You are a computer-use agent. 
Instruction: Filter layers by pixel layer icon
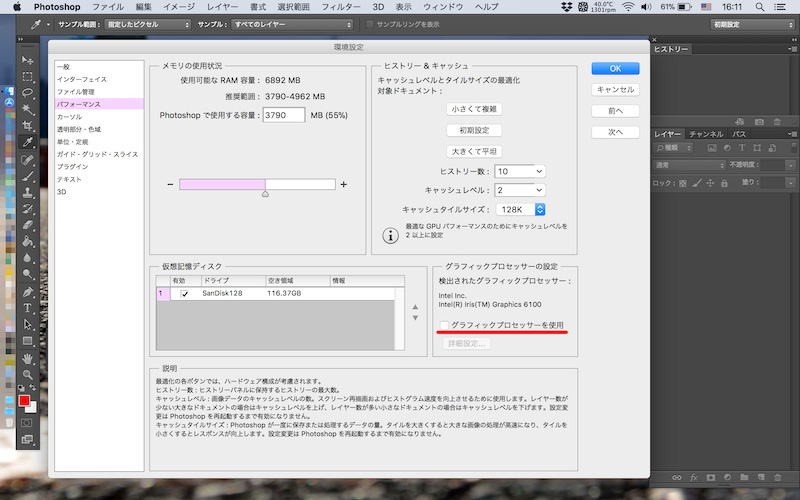(712, 148)
